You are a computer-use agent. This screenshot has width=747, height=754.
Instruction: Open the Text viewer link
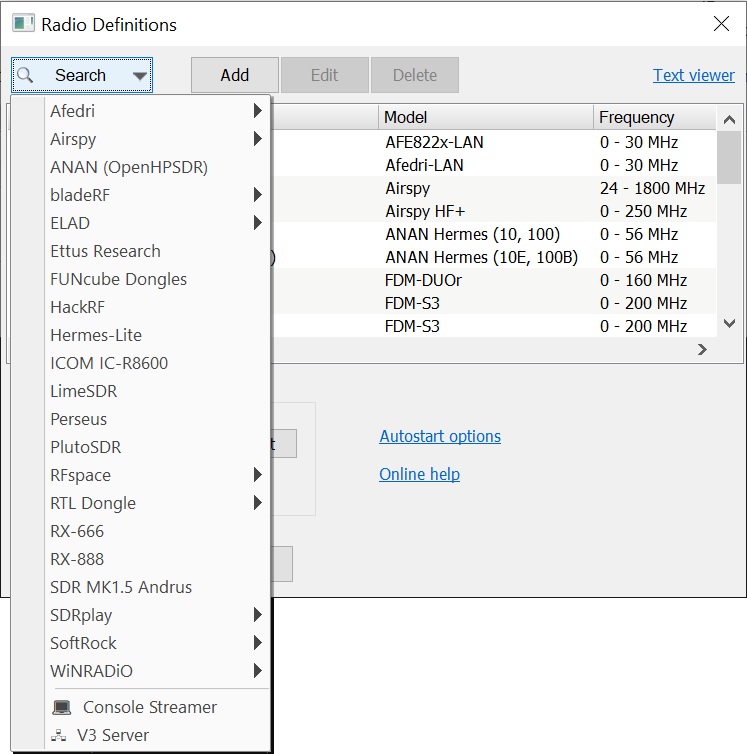[693, 75]
